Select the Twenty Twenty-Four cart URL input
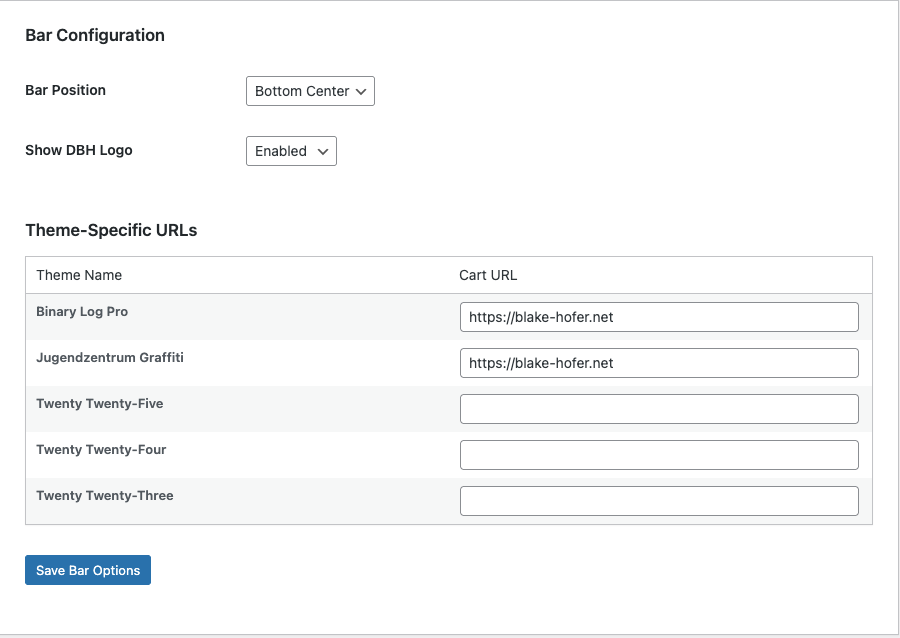900x638 pixels. 659,455
